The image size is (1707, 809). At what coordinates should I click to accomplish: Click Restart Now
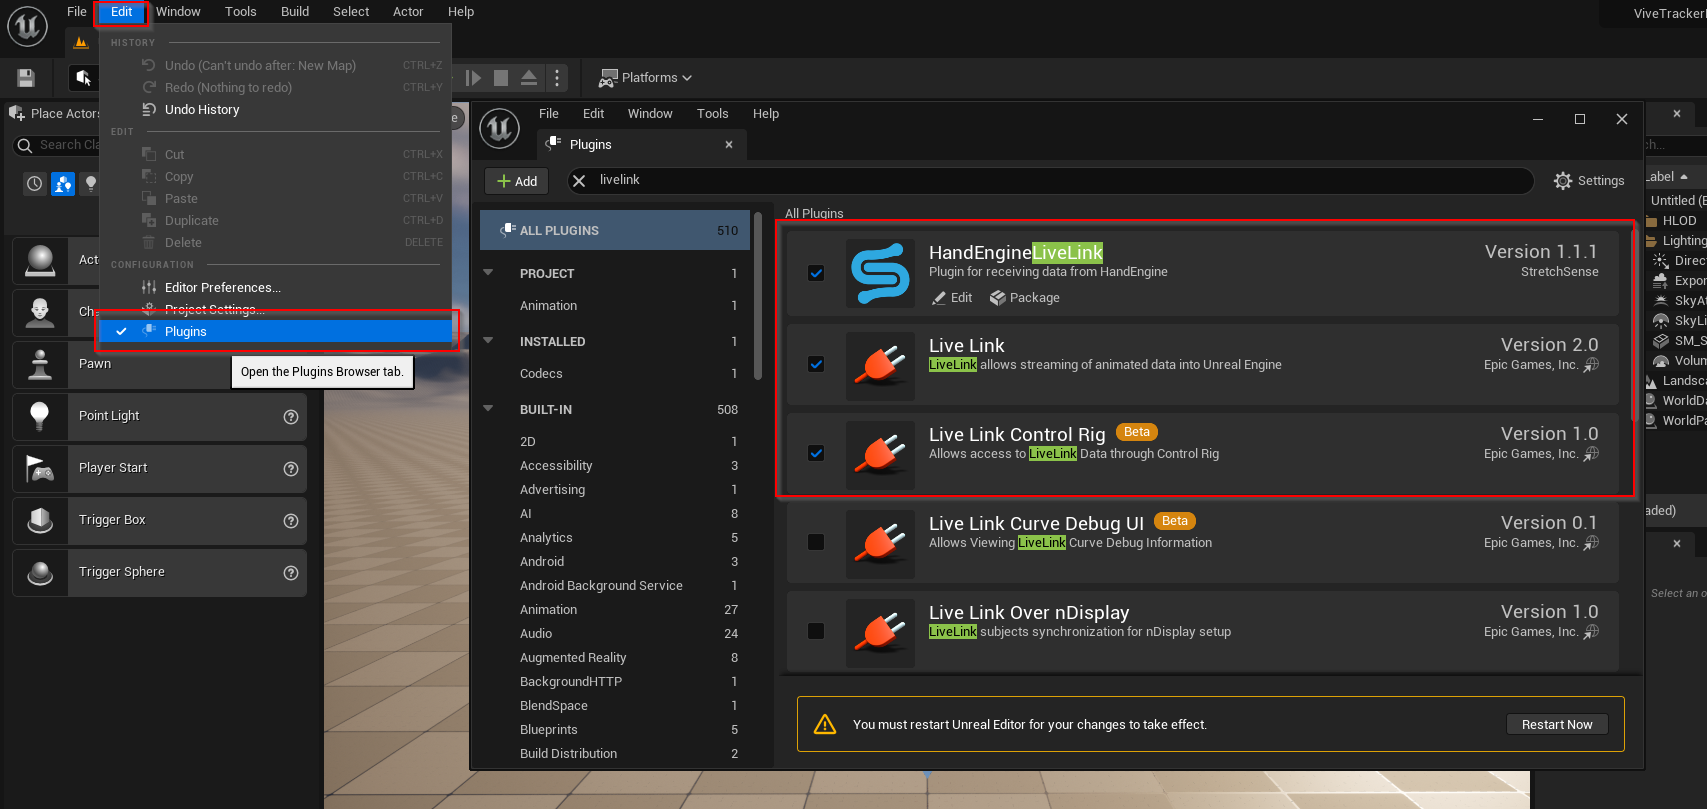click(1557, 725)
